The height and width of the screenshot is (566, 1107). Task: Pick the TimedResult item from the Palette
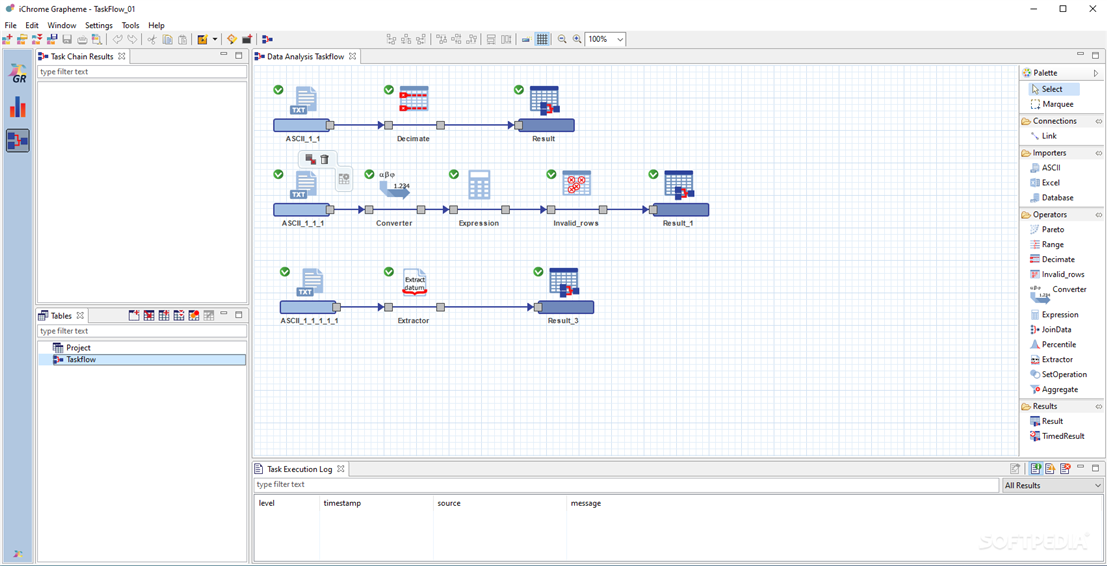click(1056, 436)
